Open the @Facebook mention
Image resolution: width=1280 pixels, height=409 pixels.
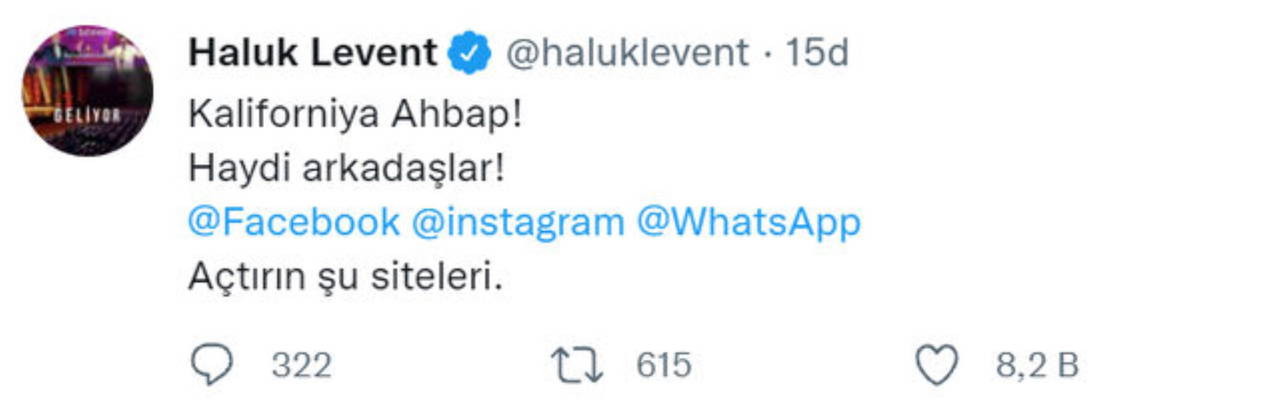click(293, 222)
